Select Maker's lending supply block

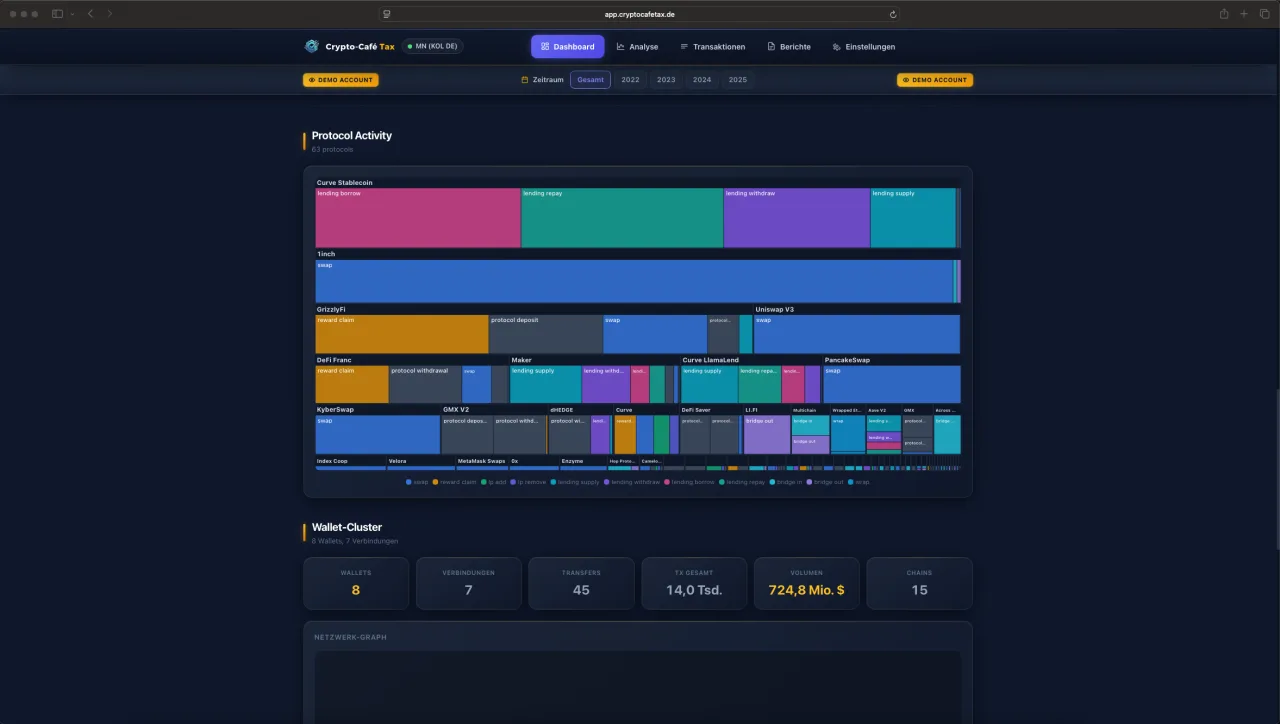546,384
